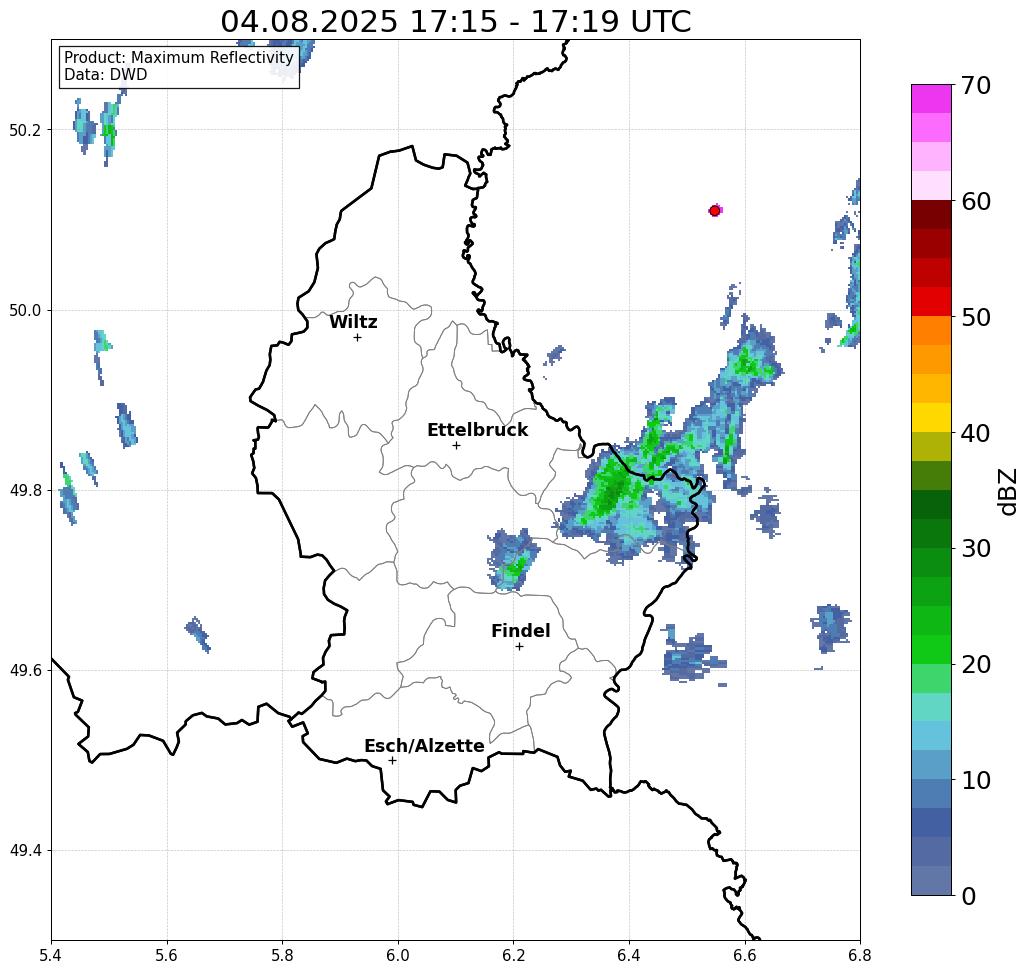Click the colorbar tick label 10
Screen dimensions: 1029x973
pos(975,779)
